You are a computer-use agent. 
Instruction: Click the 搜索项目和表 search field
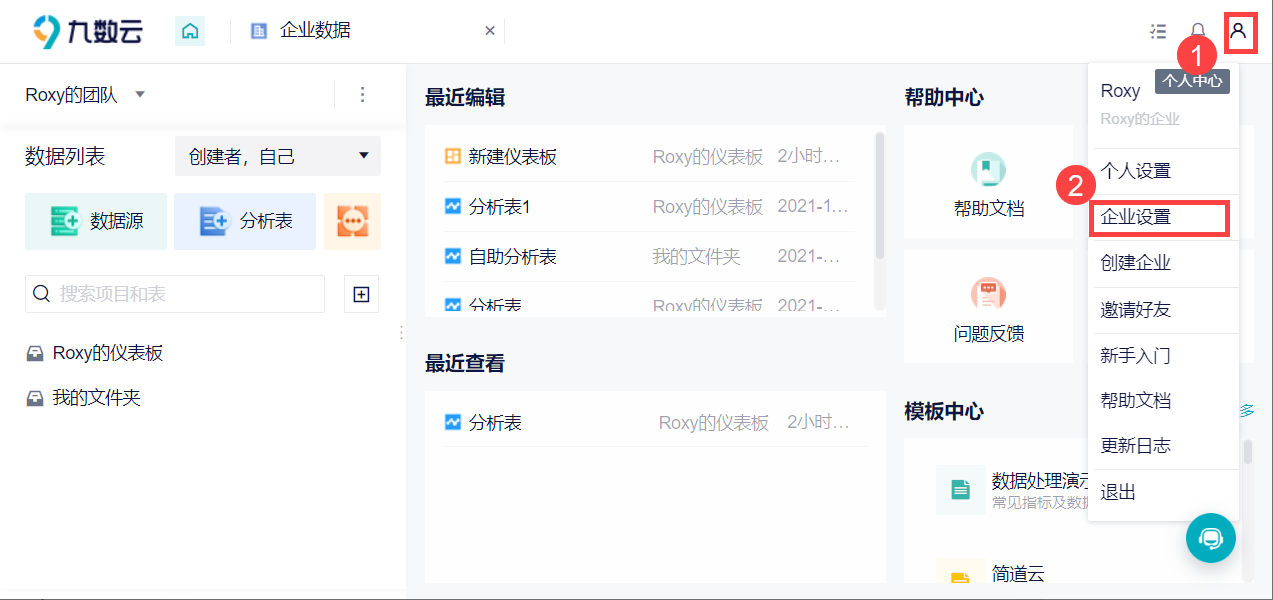point(175,294)
